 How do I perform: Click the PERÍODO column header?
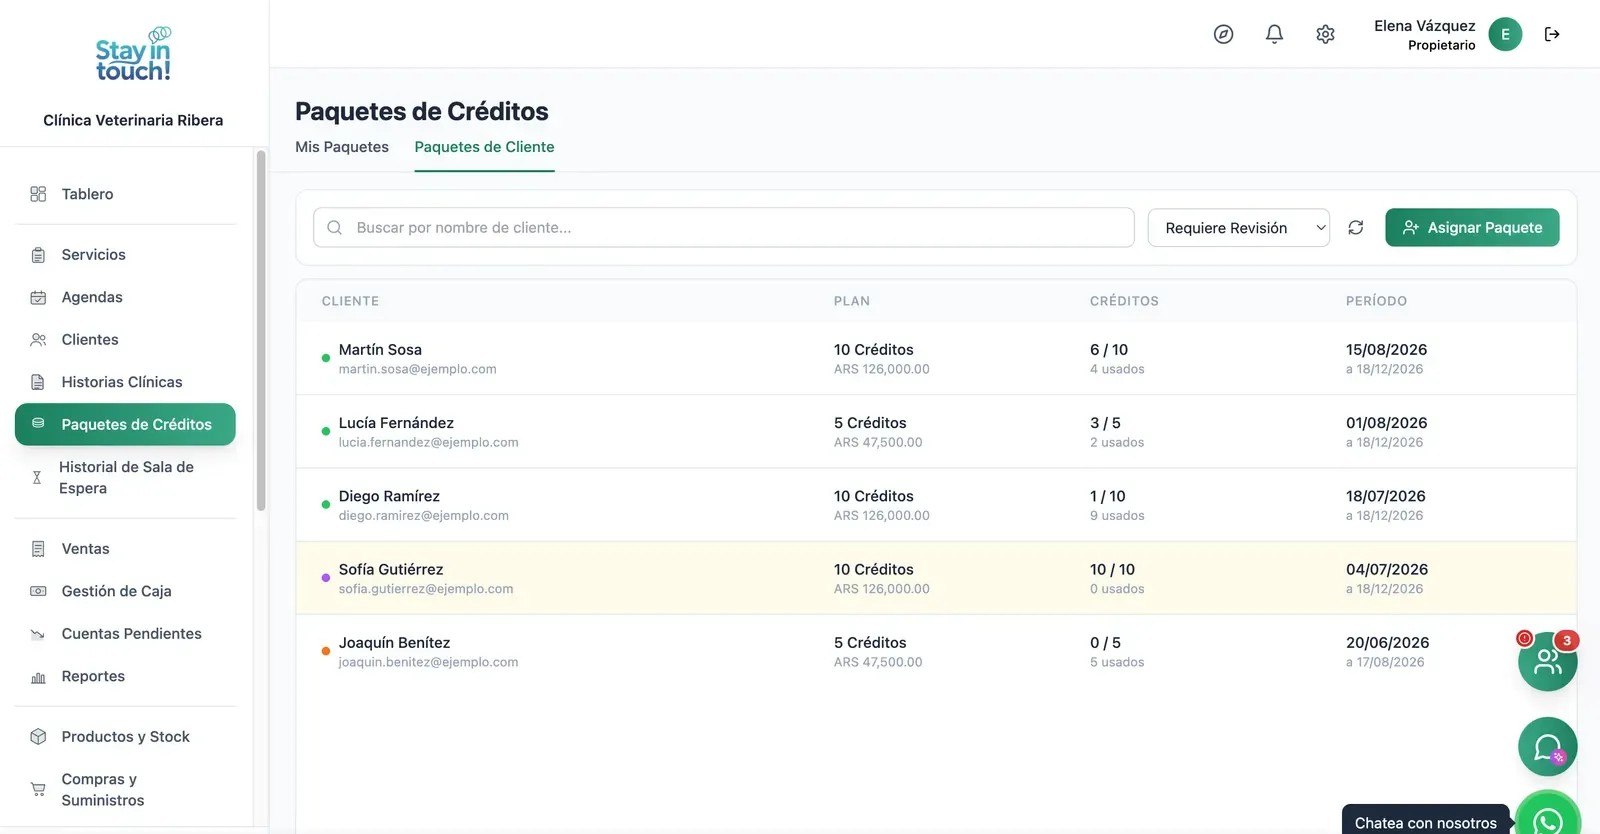(x=1376, y=301)
